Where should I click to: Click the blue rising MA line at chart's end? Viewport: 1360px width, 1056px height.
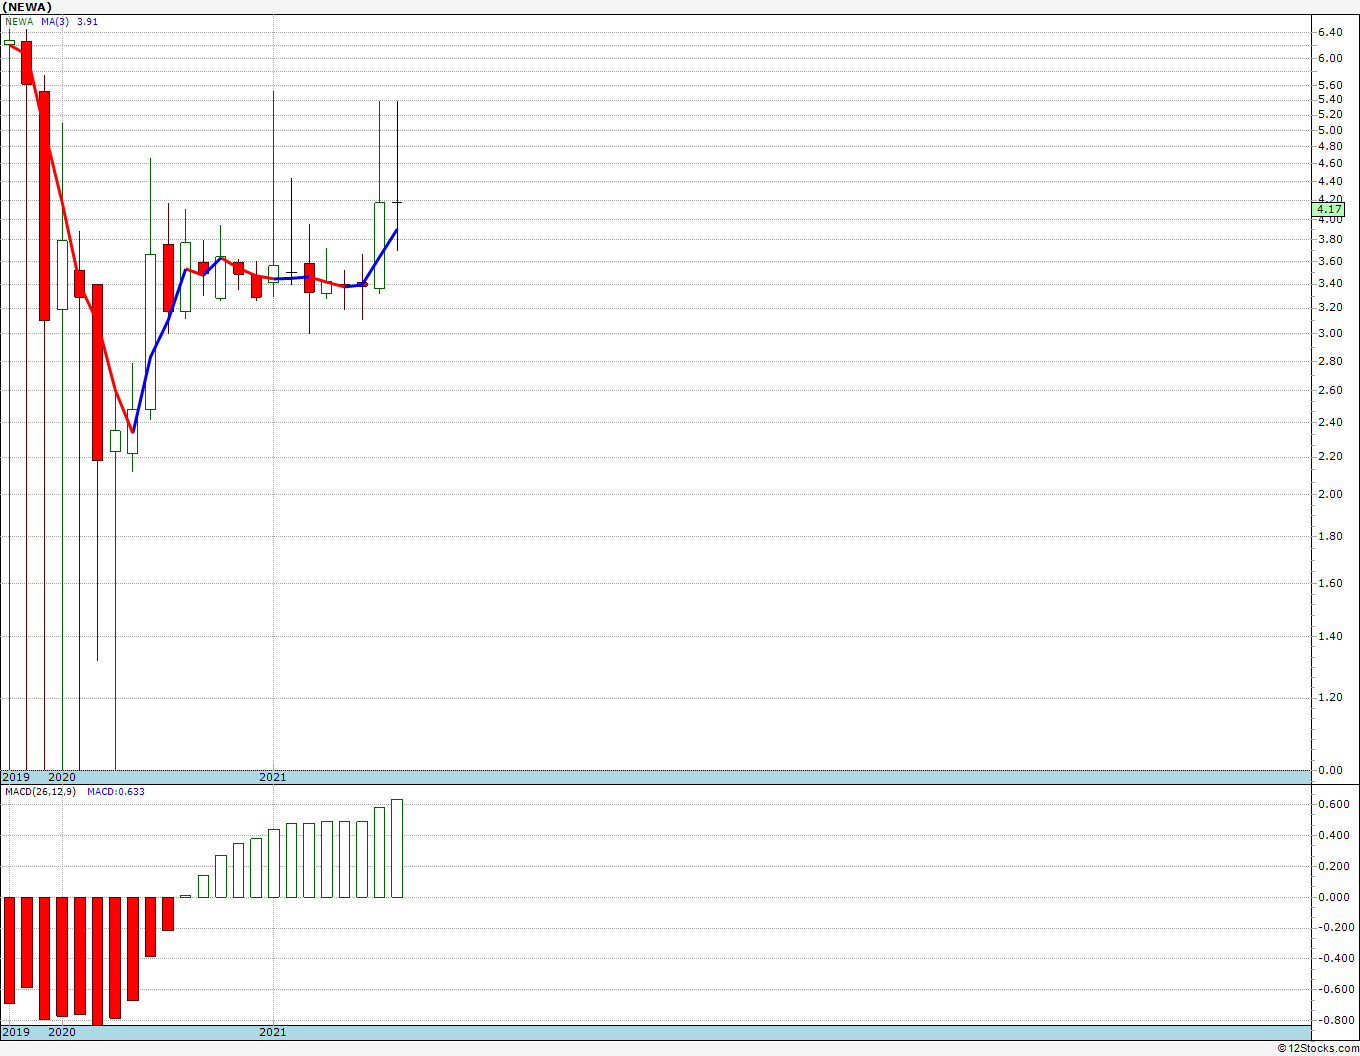381,257
